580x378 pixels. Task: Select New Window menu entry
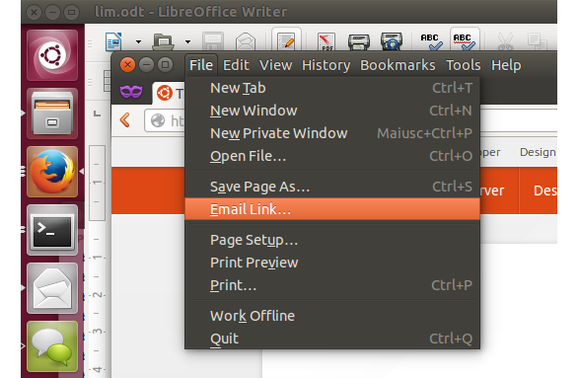(332, 111)
